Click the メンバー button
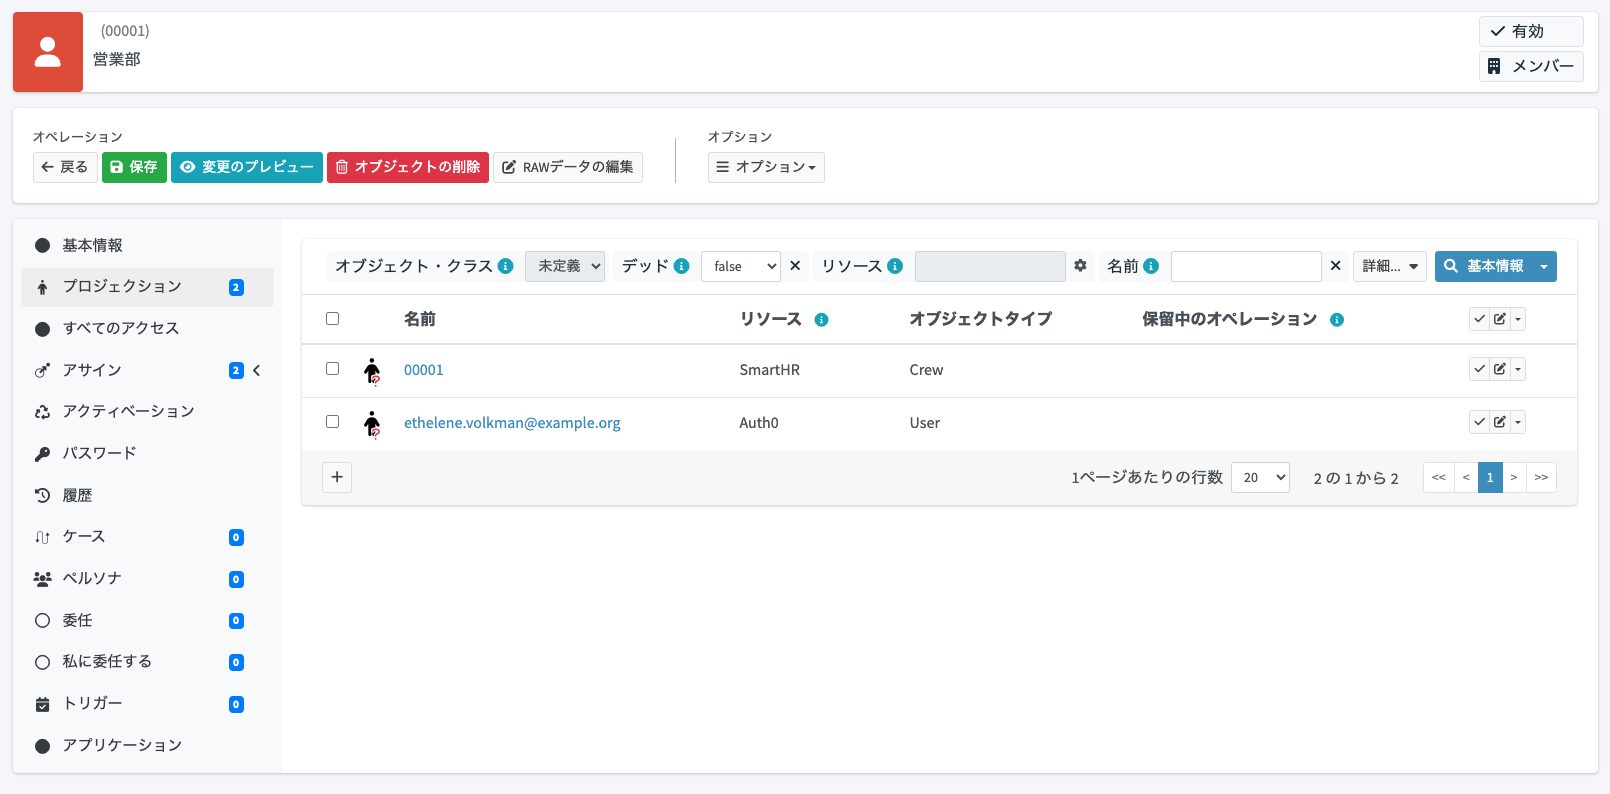Viewport: 1610px width, 794px height. 1531,66
